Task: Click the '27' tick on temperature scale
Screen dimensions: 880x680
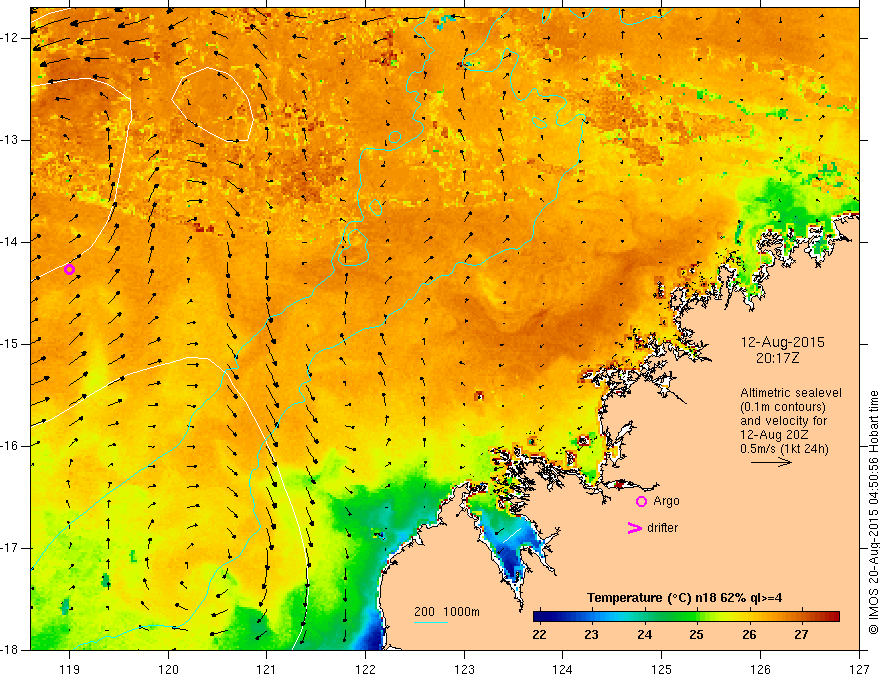Action: [x=801, y=635]
